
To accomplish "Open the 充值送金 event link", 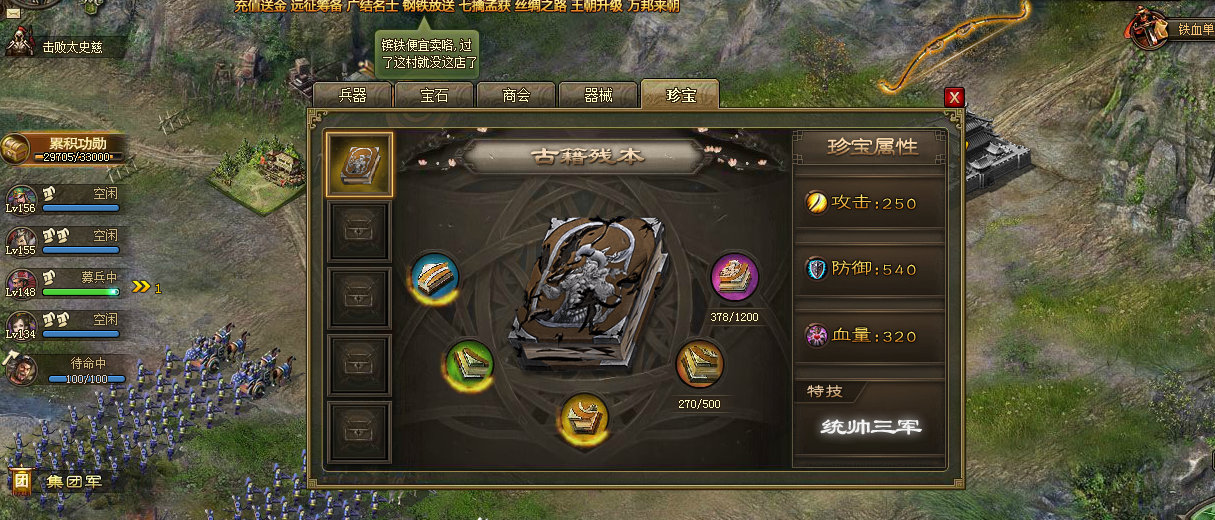I will pyautogui.click(x=259, y=6).
